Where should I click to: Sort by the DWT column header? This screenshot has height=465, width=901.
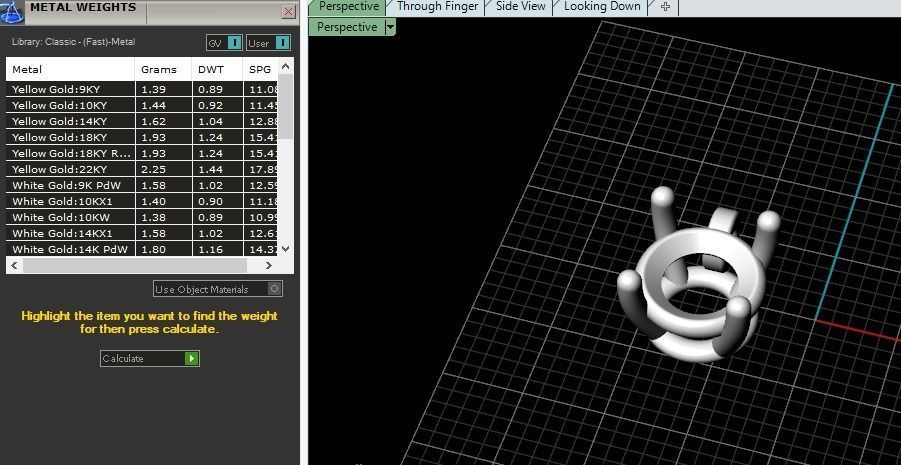pos(217,70)
